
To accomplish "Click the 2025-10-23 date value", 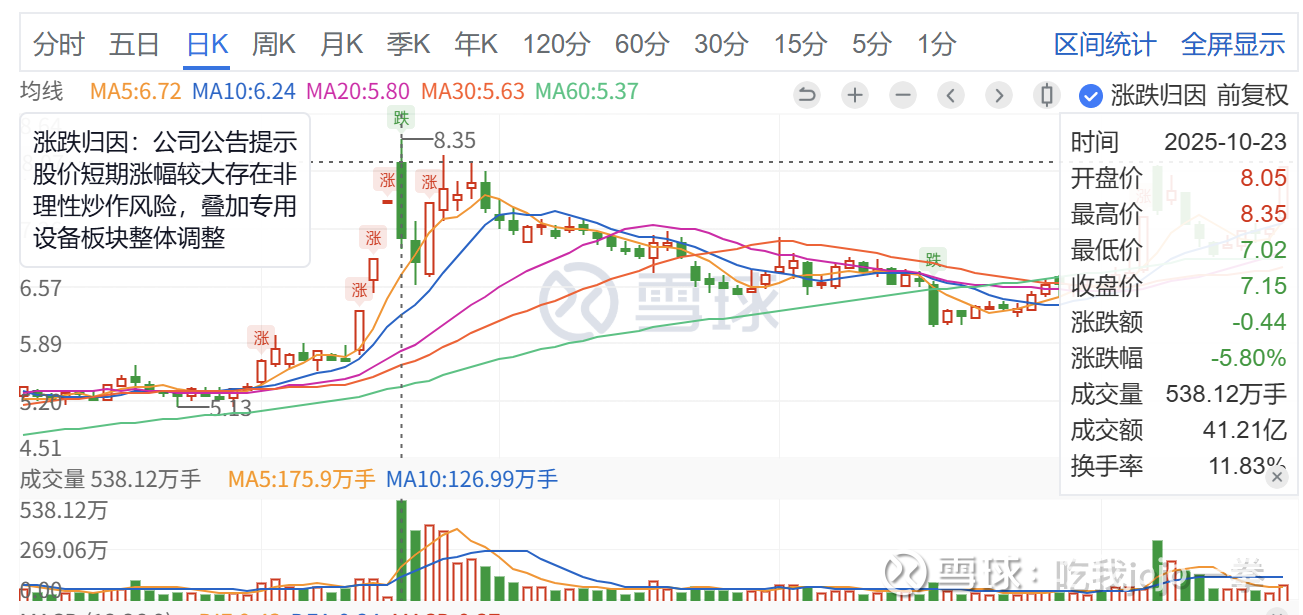I will click(x=1225, y=142).
